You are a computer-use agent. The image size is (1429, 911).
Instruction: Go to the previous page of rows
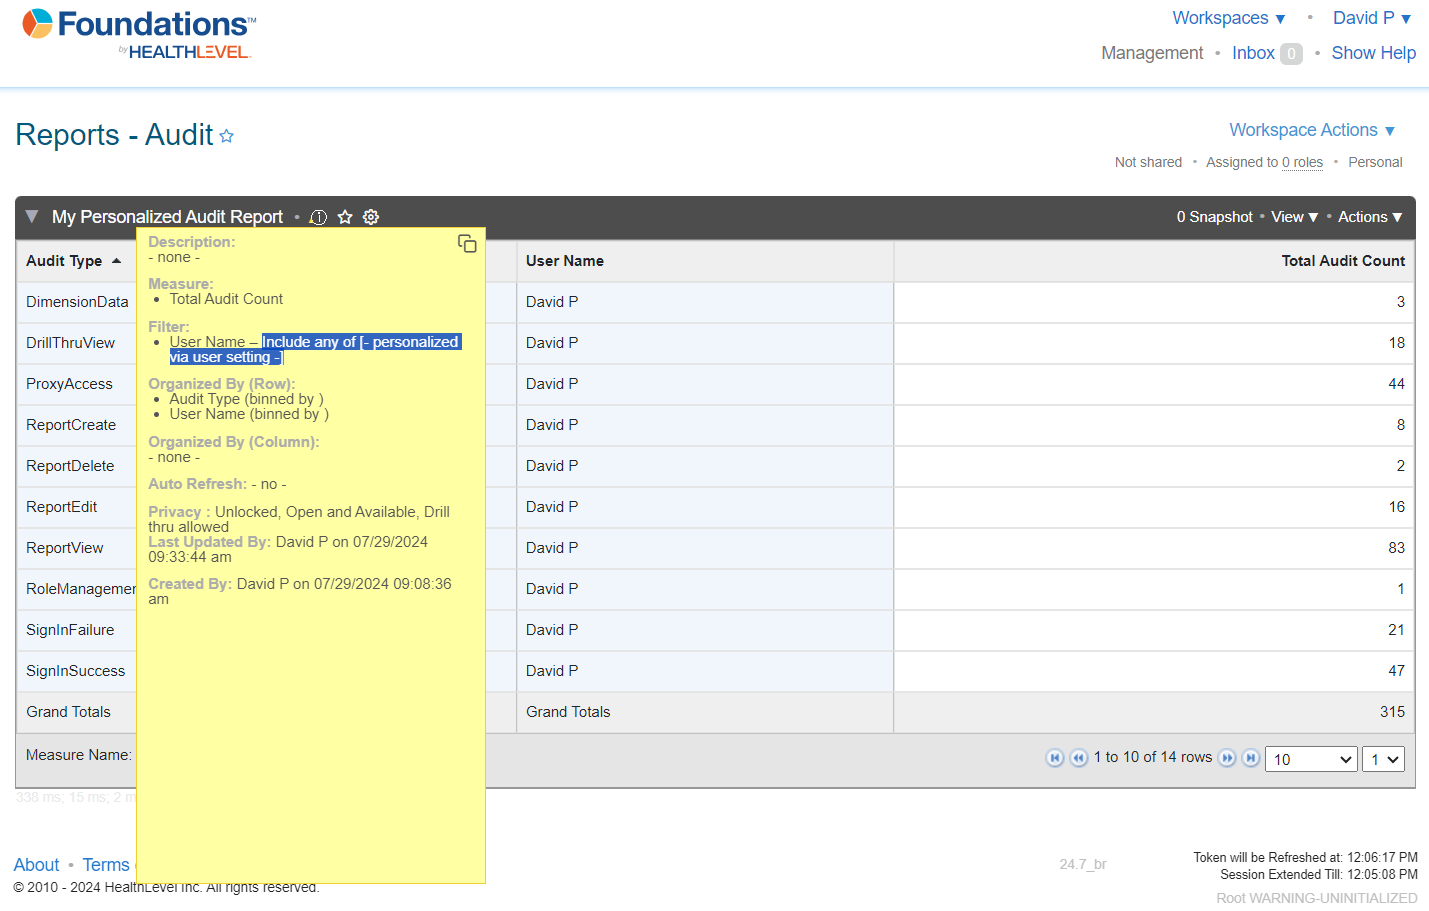pyautogui.click(x=1078, y=758)
